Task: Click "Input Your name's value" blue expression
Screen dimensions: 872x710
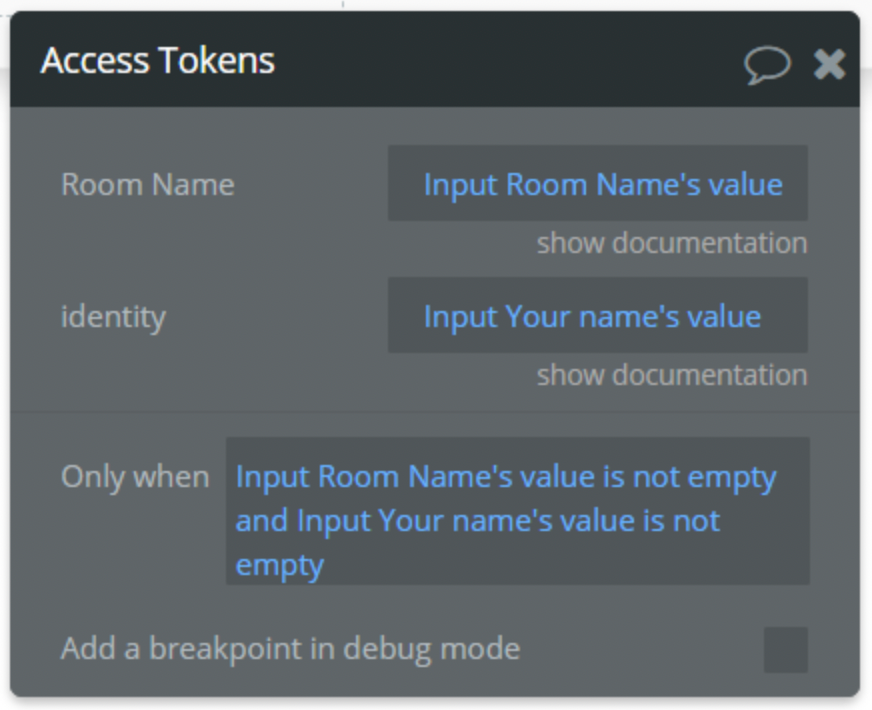Action: [x=592, y=316]
